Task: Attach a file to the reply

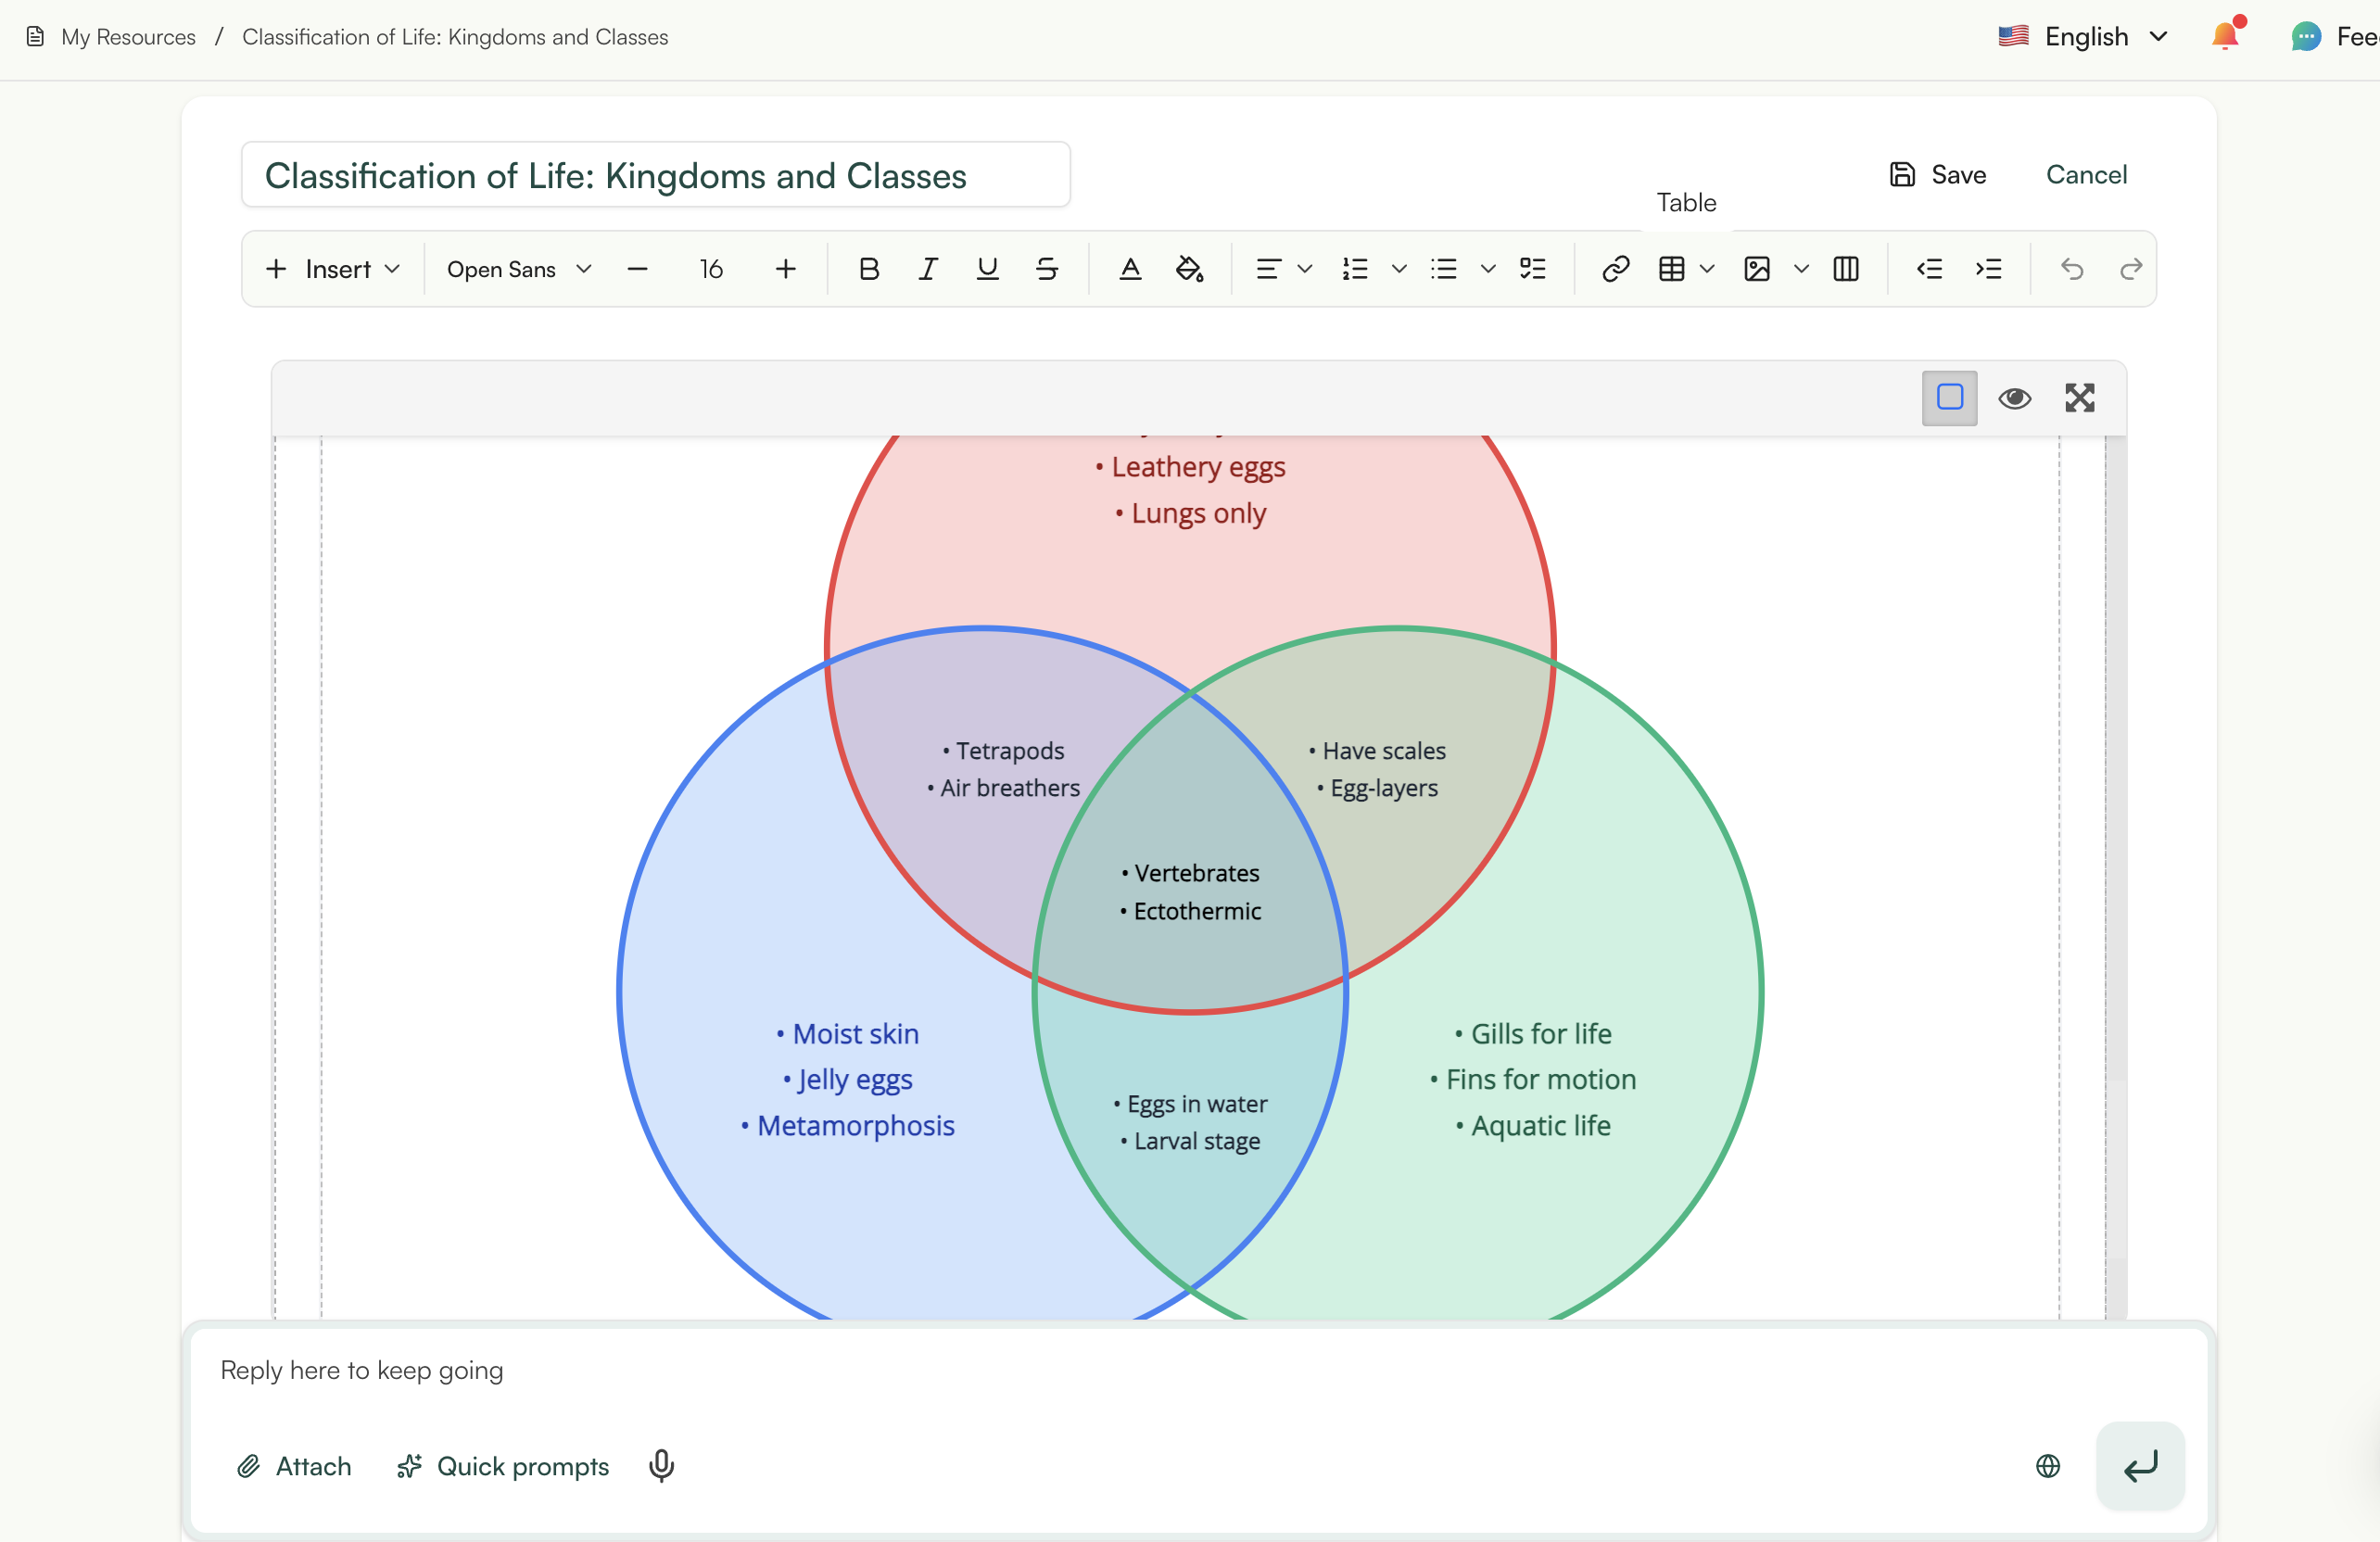Action: [294, 1466]
